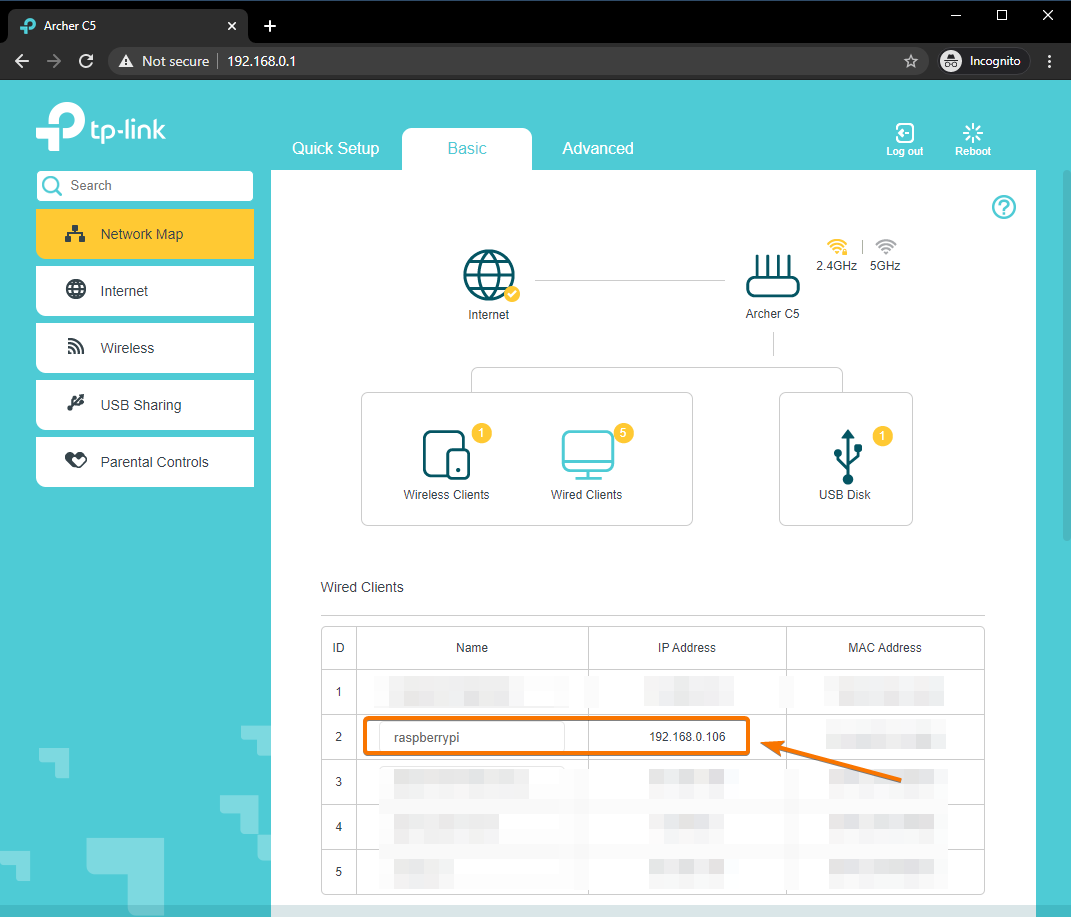This screenshot has width=1071, height=917.
Task: Click the Archer C5 router icon
Action: [772, 276]
